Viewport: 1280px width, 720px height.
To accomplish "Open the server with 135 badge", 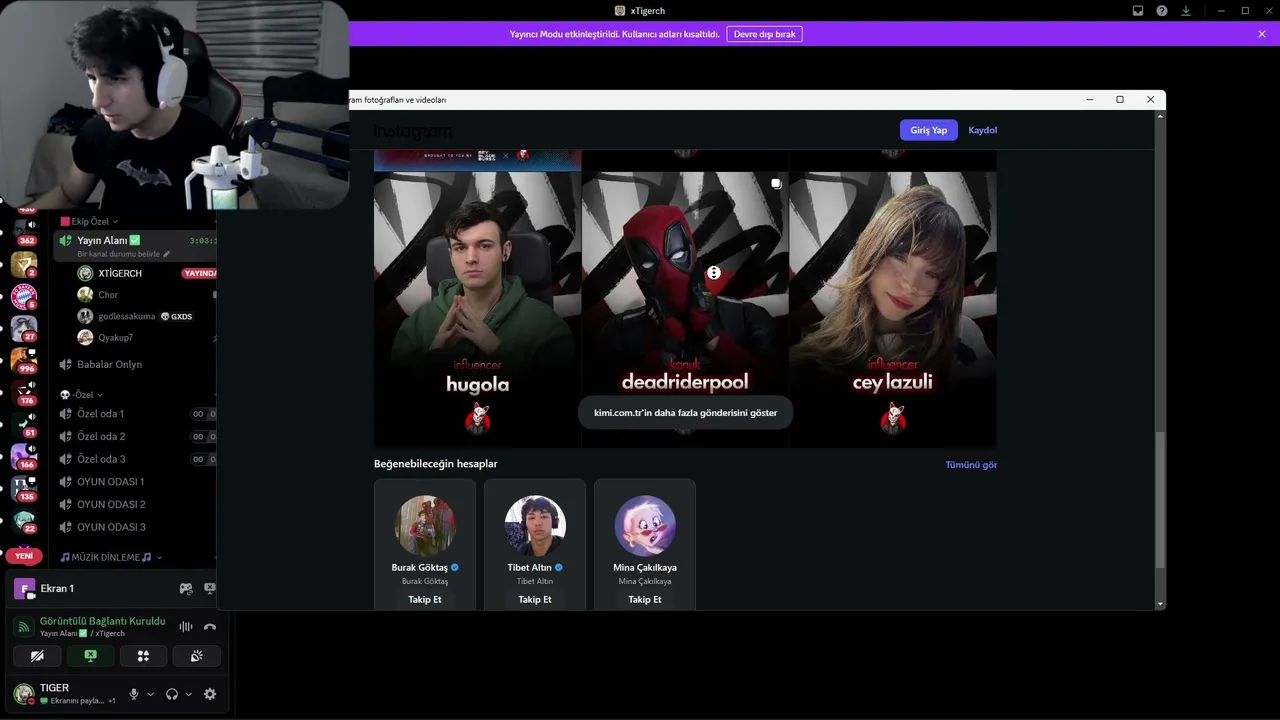I will (x=24, y=488).
